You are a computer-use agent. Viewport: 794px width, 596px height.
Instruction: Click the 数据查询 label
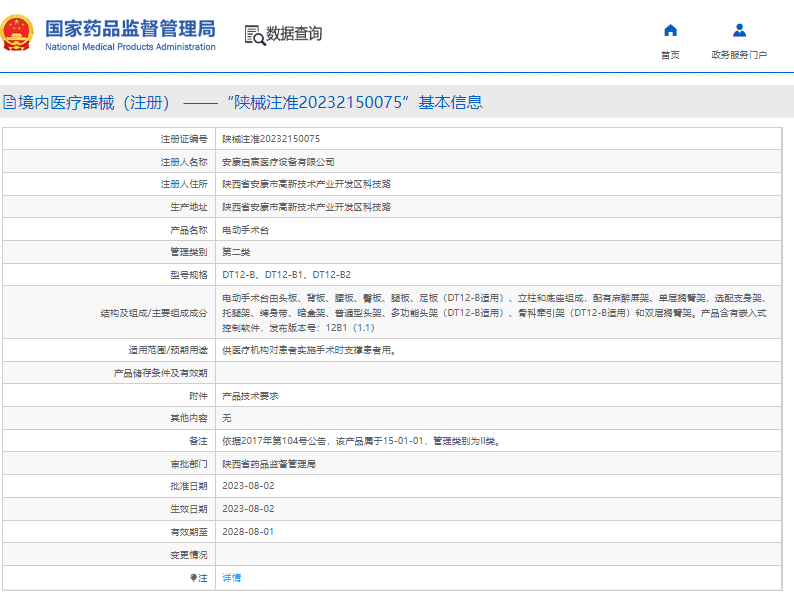(x=294, y=34)
